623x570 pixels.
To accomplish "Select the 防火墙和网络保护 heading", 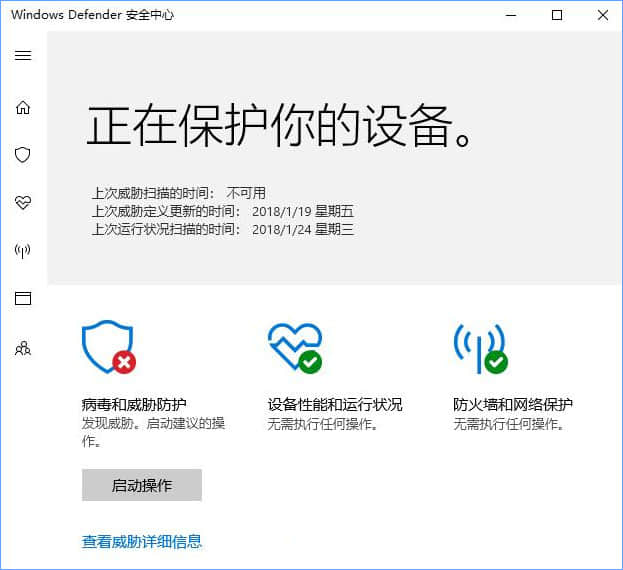I will (x=513, y=405).
